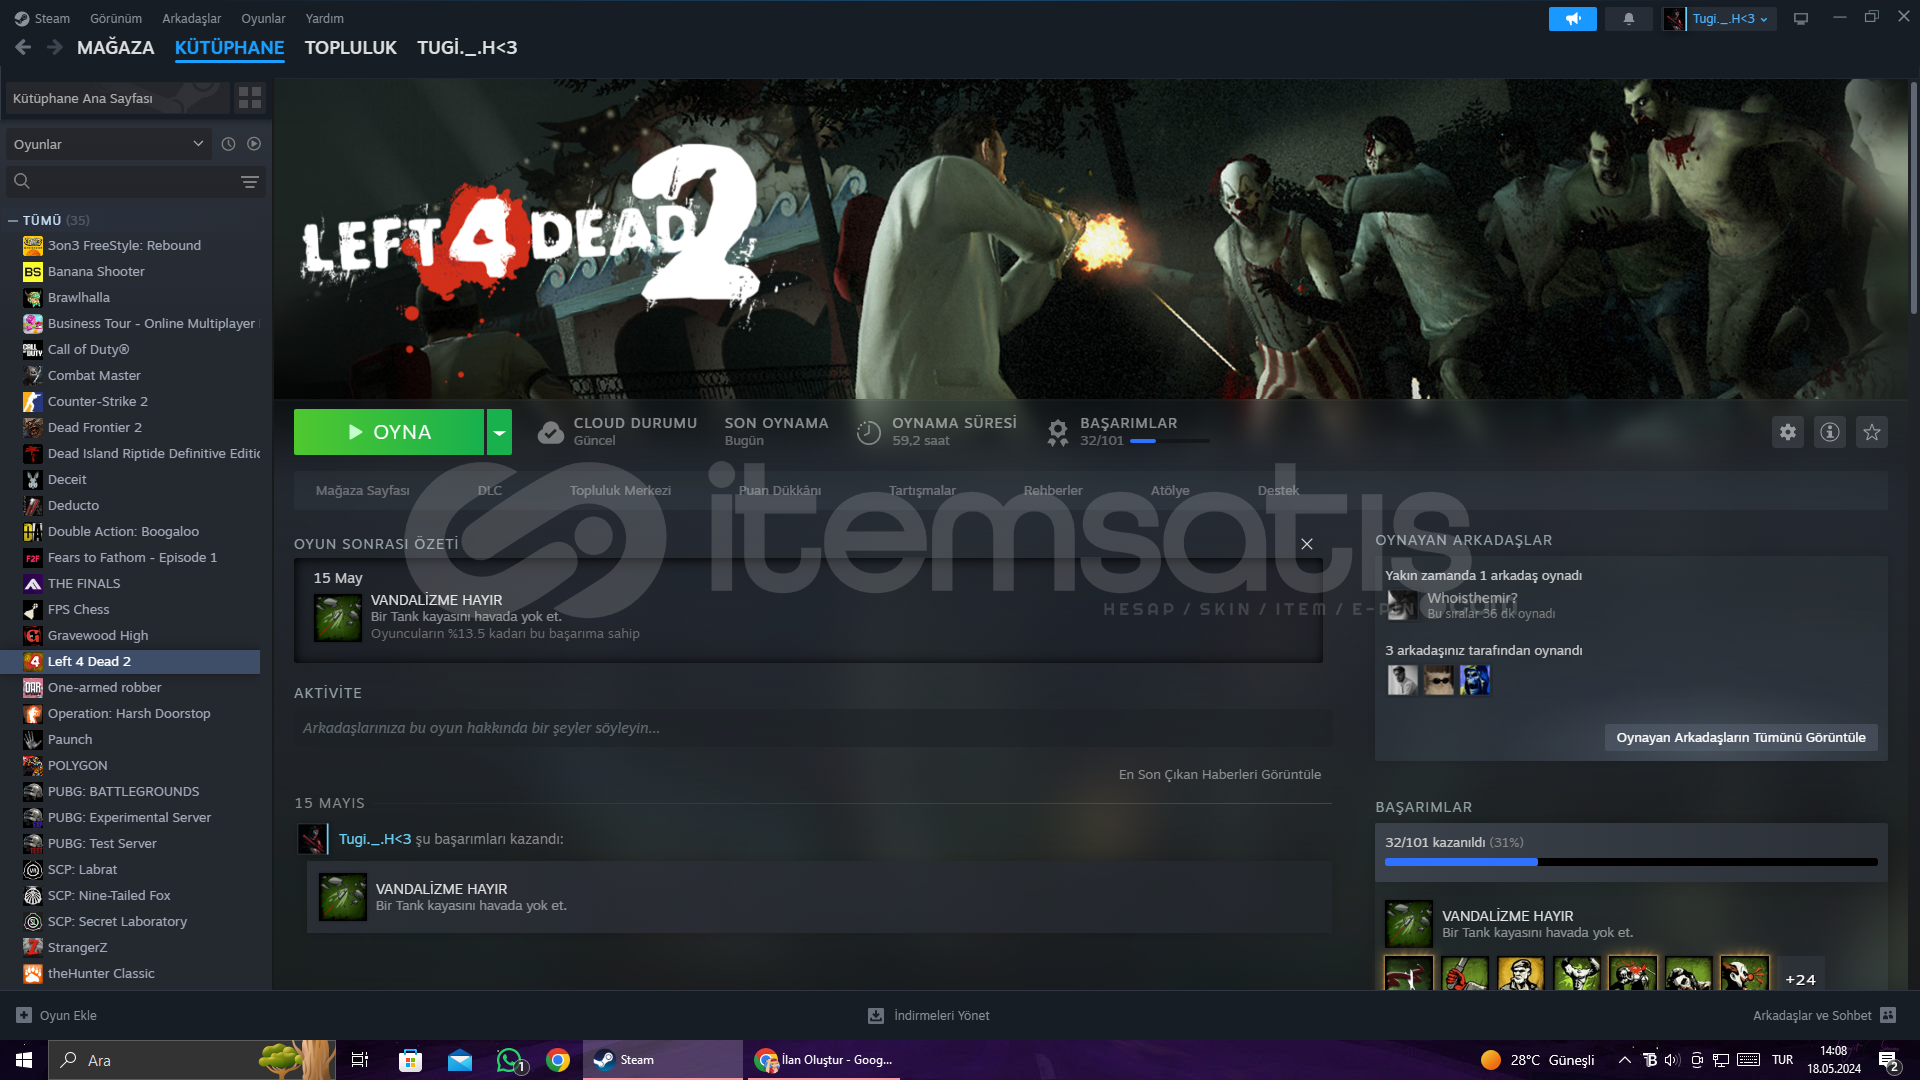Open WhatsApp from the taskbar
Screen dimensions: 1920x1080
509,1060
